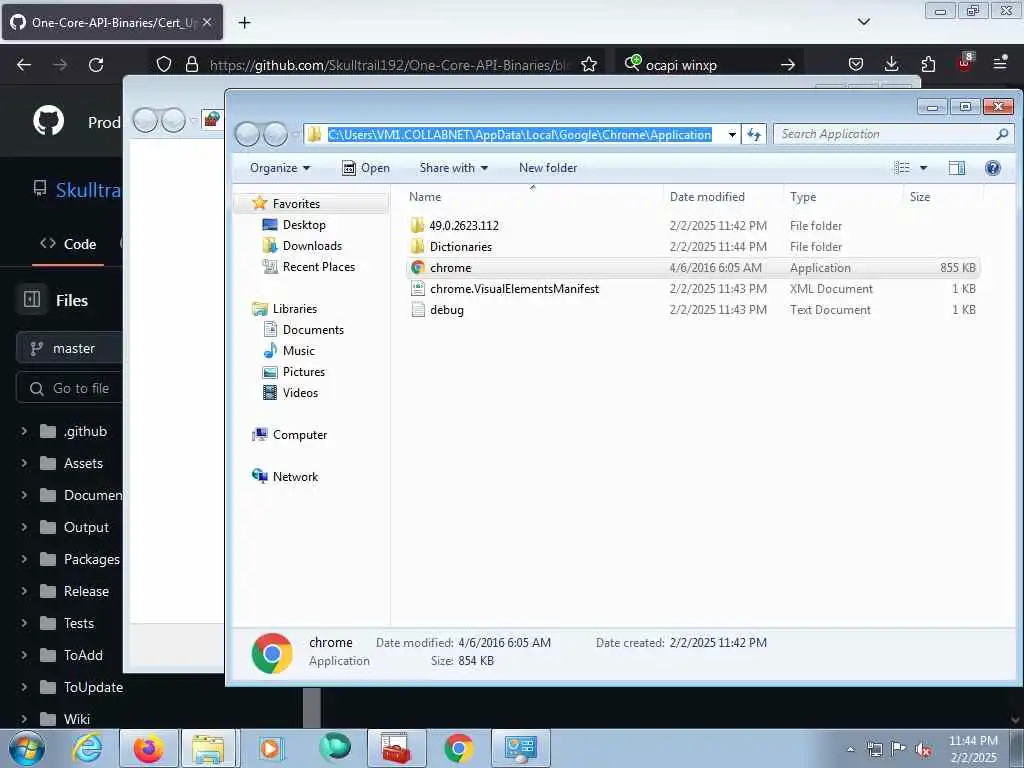Open address bar history dropdown
Viewport: 1024px width, 768px height.
pyautogui.click(x=732, y=135)
